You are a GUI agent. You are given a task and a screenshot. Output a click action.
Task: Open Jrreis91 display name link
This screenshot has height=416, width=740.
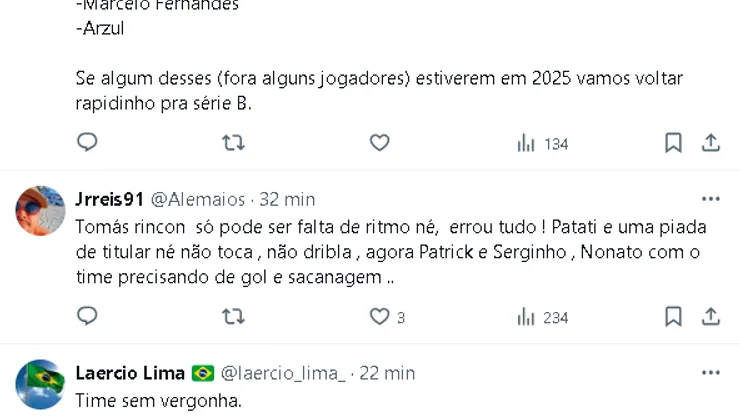pos(110,199)
